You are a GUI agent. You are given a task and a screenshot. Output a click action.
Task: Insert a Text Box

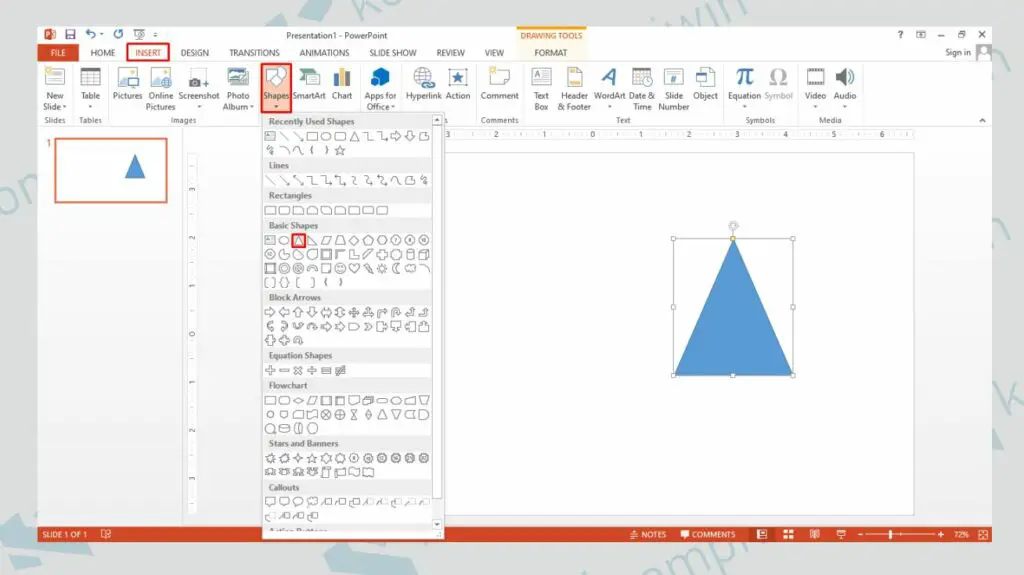541,88
